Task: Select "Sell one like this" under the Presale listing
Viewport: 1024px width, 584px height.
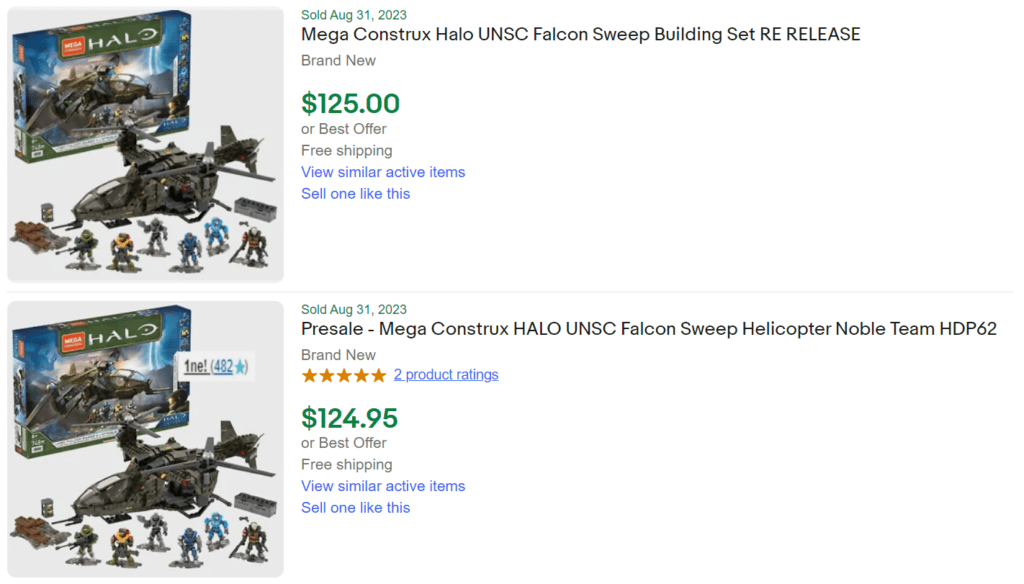Action: click(x=355, y=507)
